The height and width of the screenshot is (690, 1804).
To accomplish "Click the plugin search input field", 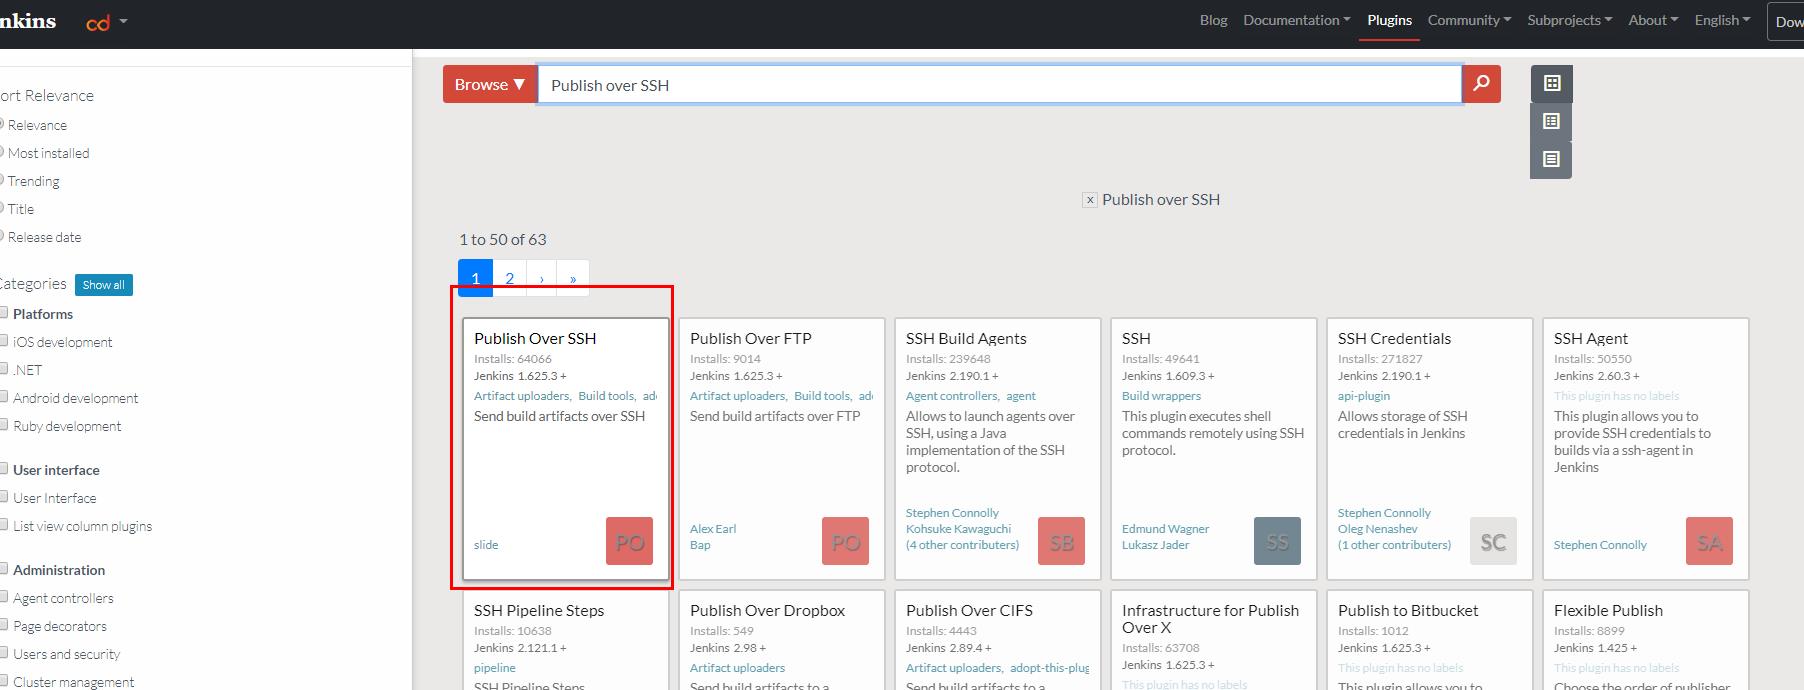I will point(1000,85).
